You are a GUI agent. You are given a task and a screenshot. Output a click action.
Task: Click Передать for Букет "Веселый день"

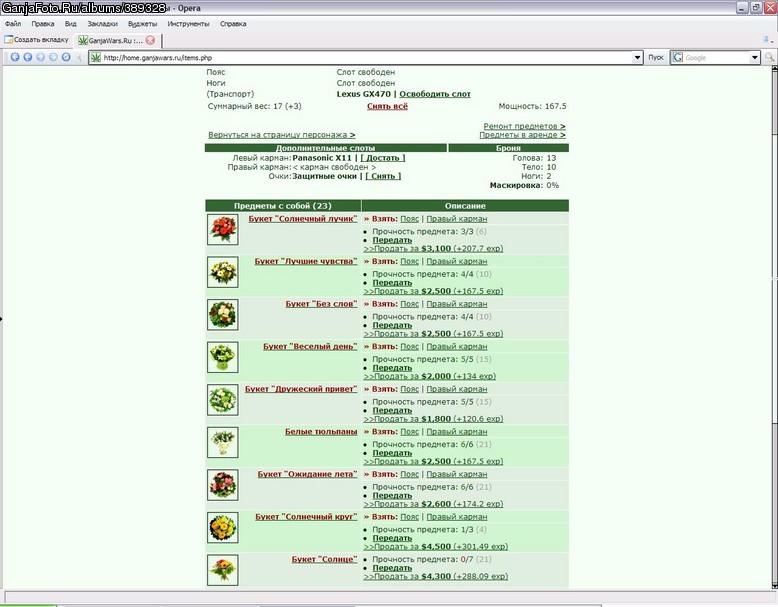tap(392, 368)
